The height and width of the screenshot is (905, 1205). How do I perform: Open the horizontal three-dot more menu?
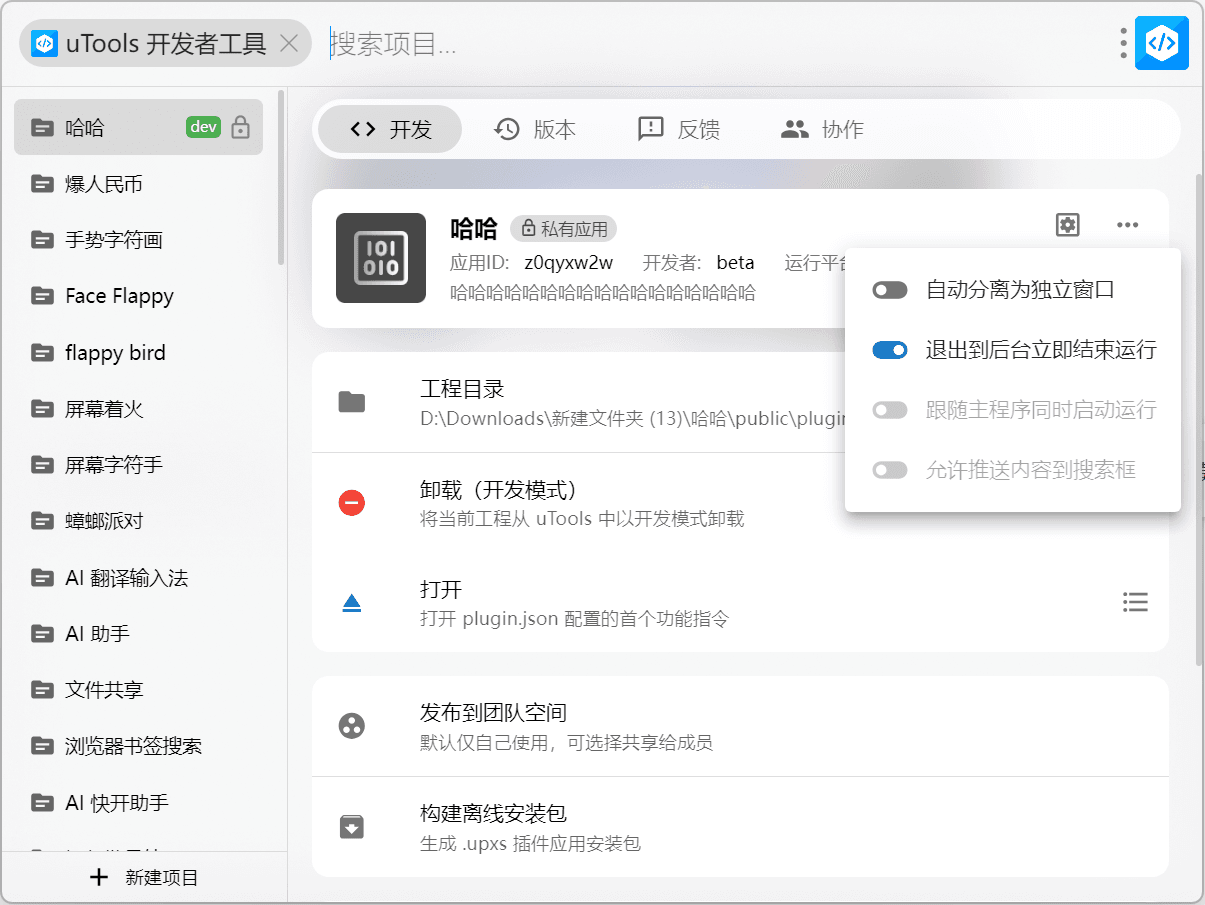point(1128,225)
